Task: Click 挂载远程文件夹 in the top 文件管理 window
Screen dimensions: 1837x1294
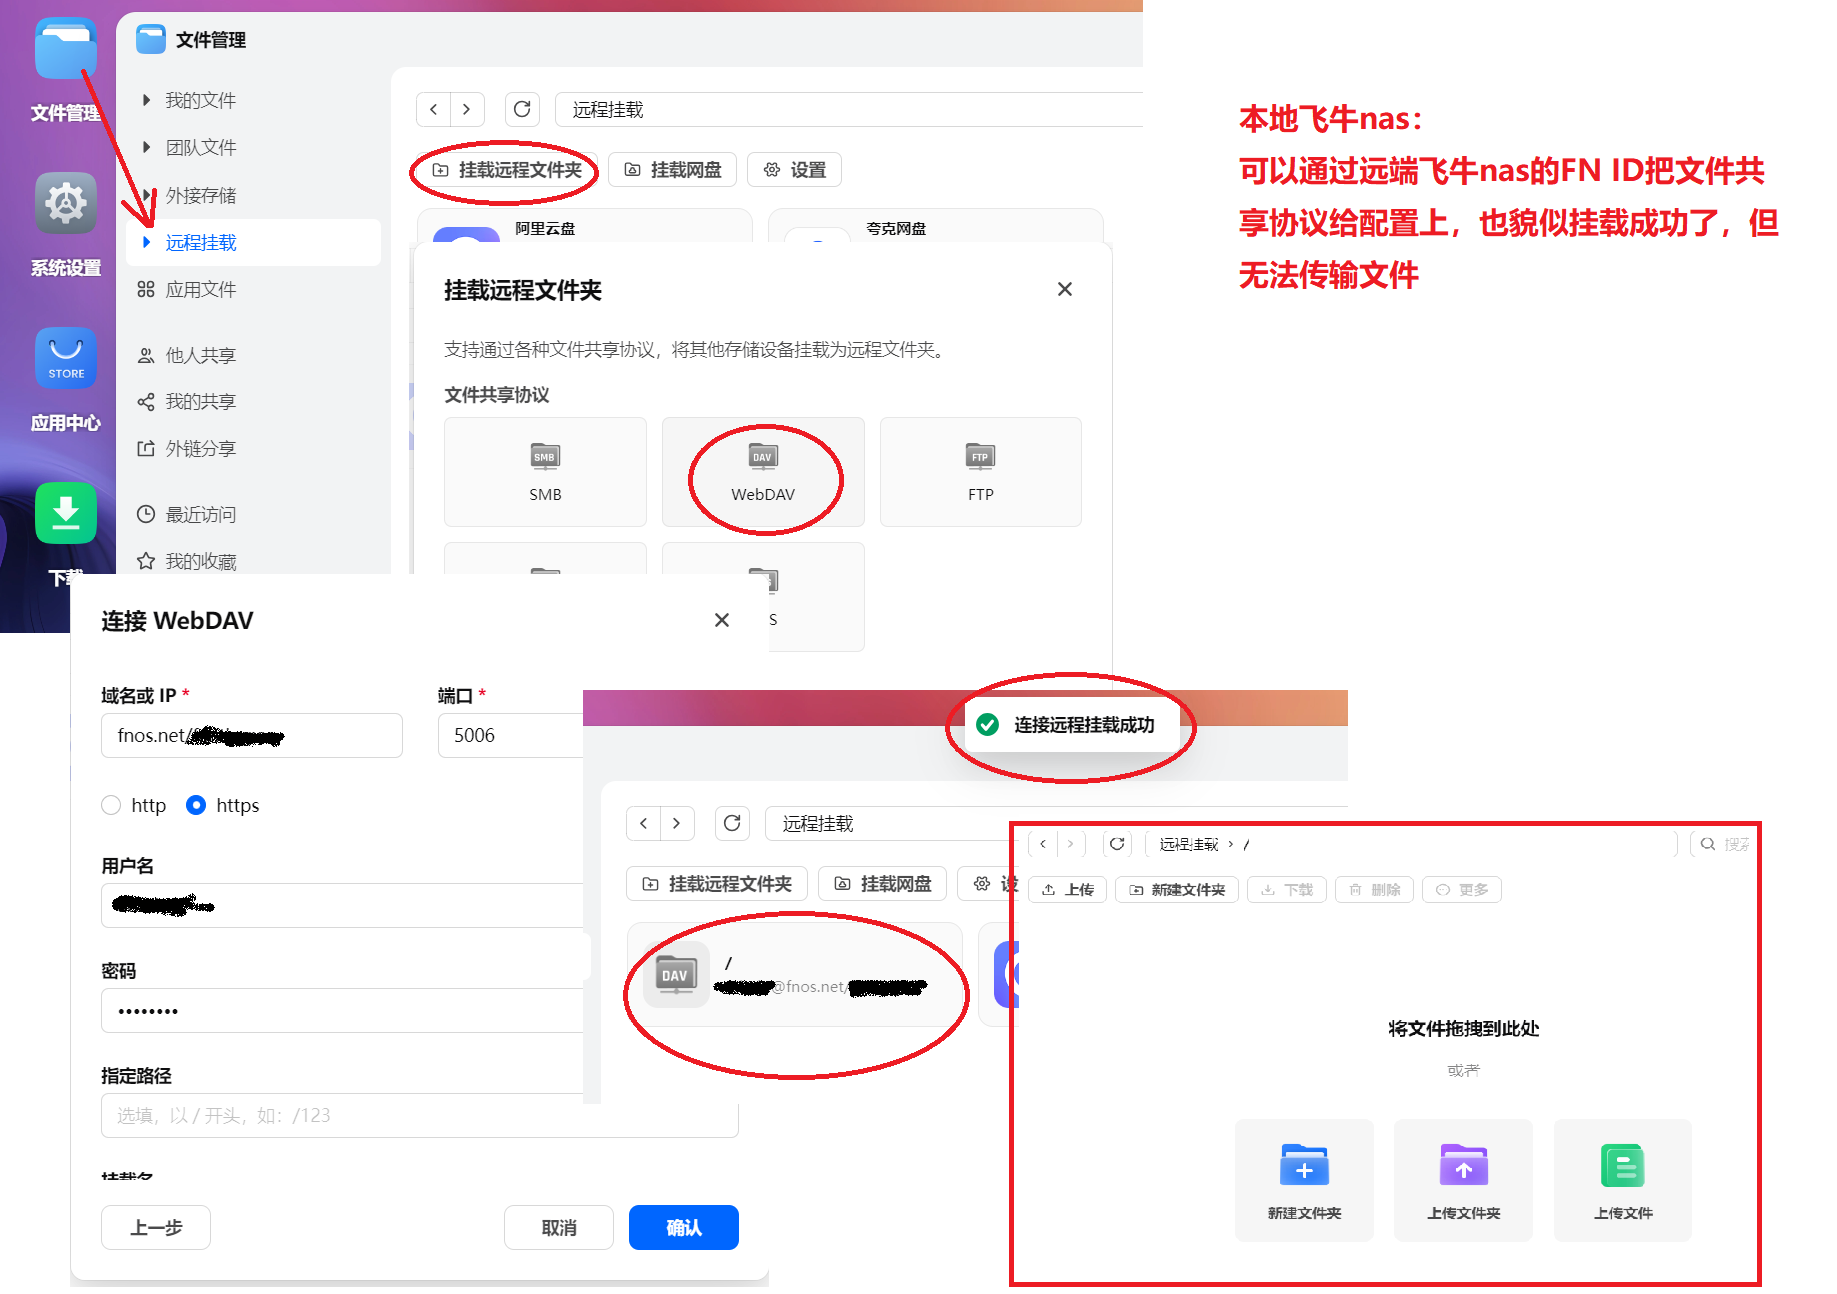Action: click(x=507, y=170)
